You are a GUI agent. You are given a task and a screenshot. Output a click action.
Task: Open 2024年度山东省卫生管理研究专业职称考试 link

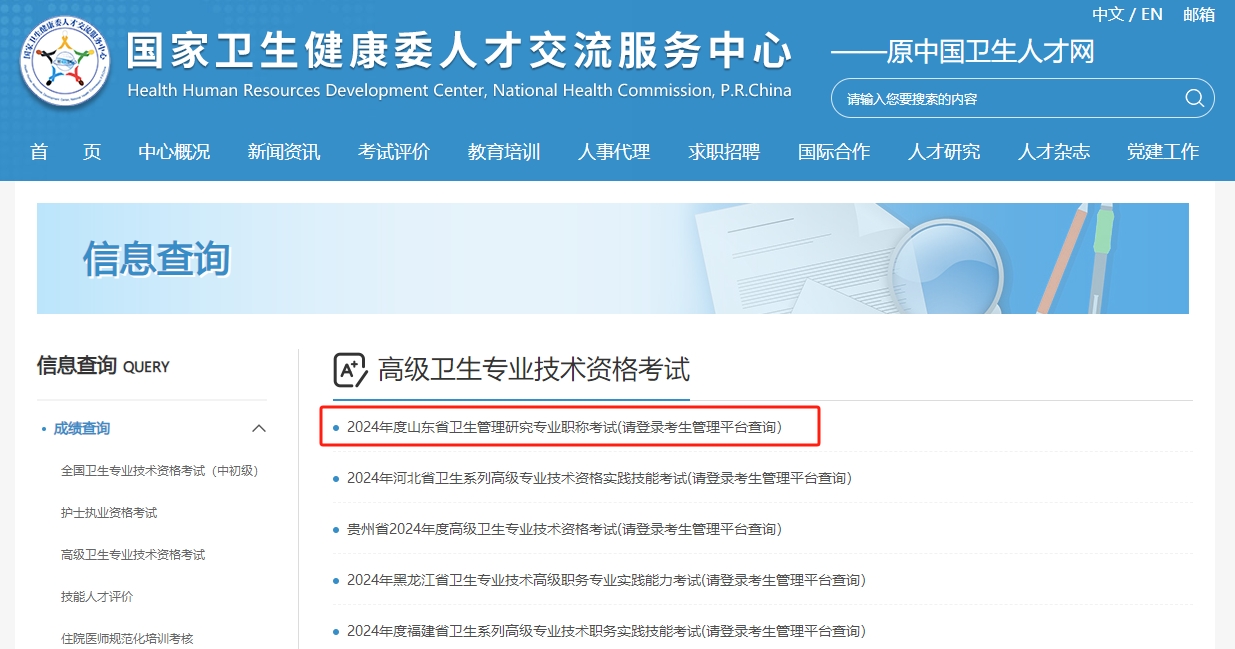click(x=564, y=427)
